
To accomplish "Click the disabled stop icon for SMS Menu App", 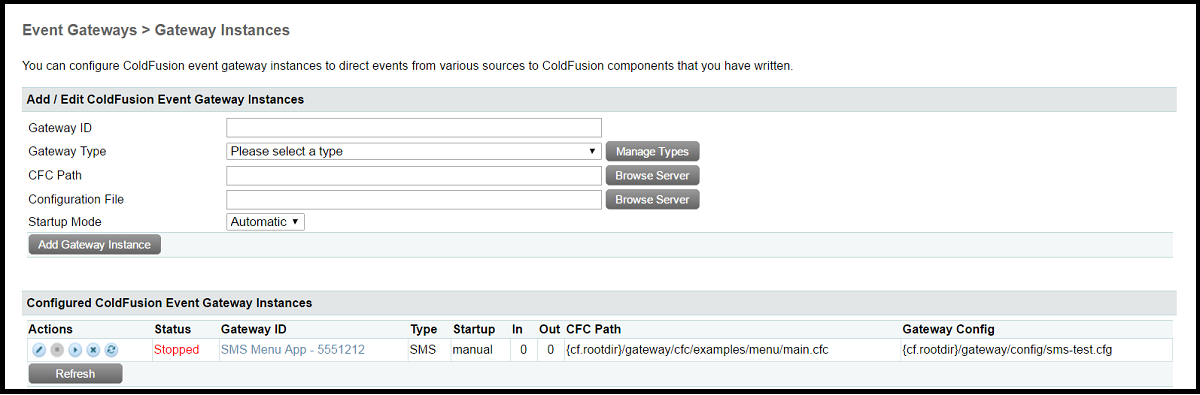I will pyautogui.click(x=57, y=350).
